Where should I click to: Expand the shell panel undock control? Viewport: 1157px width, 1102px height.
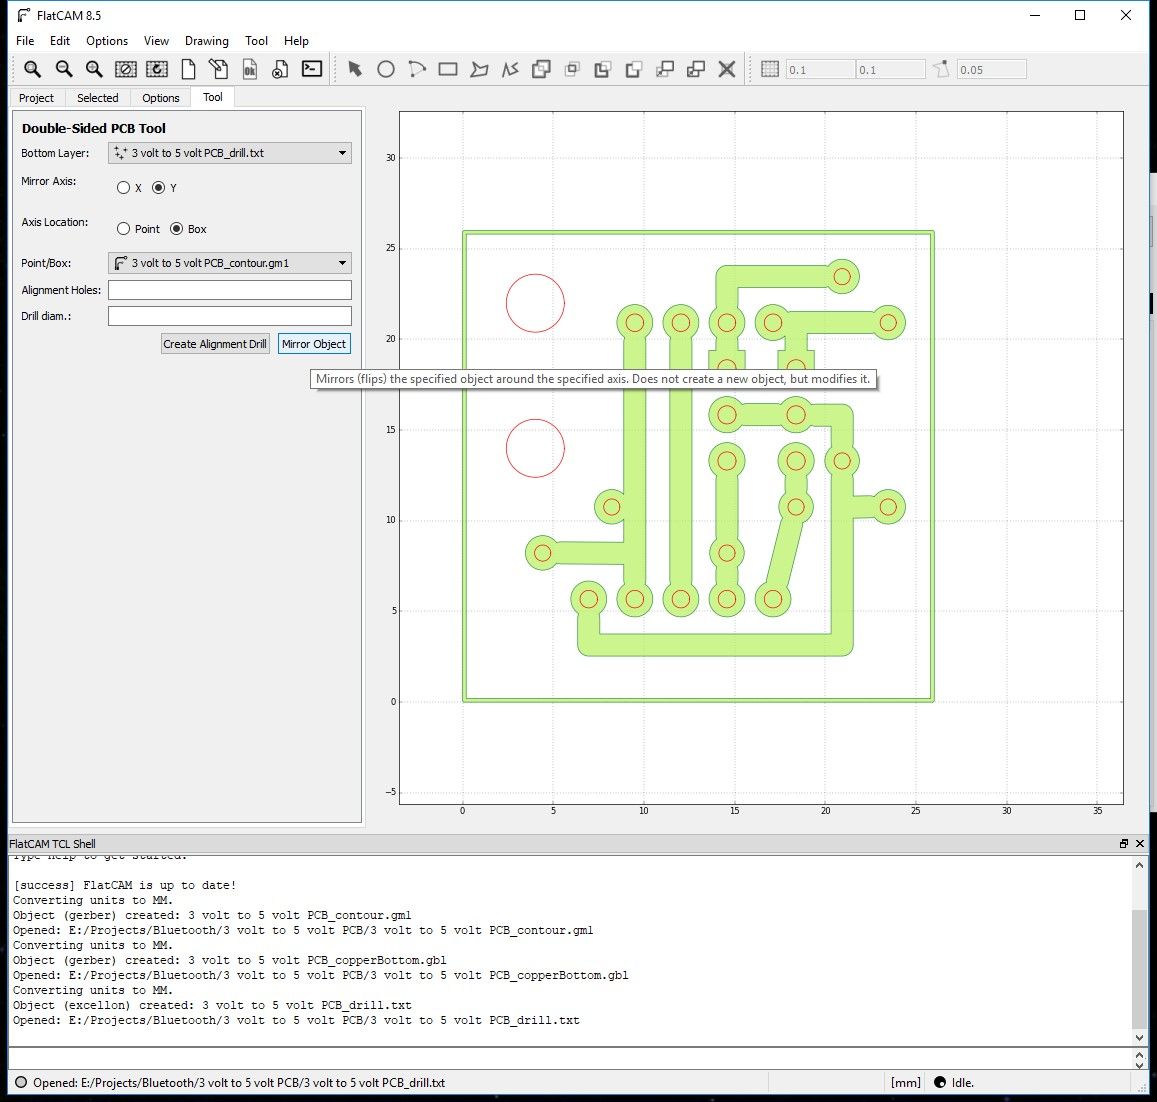(1125, 843)
